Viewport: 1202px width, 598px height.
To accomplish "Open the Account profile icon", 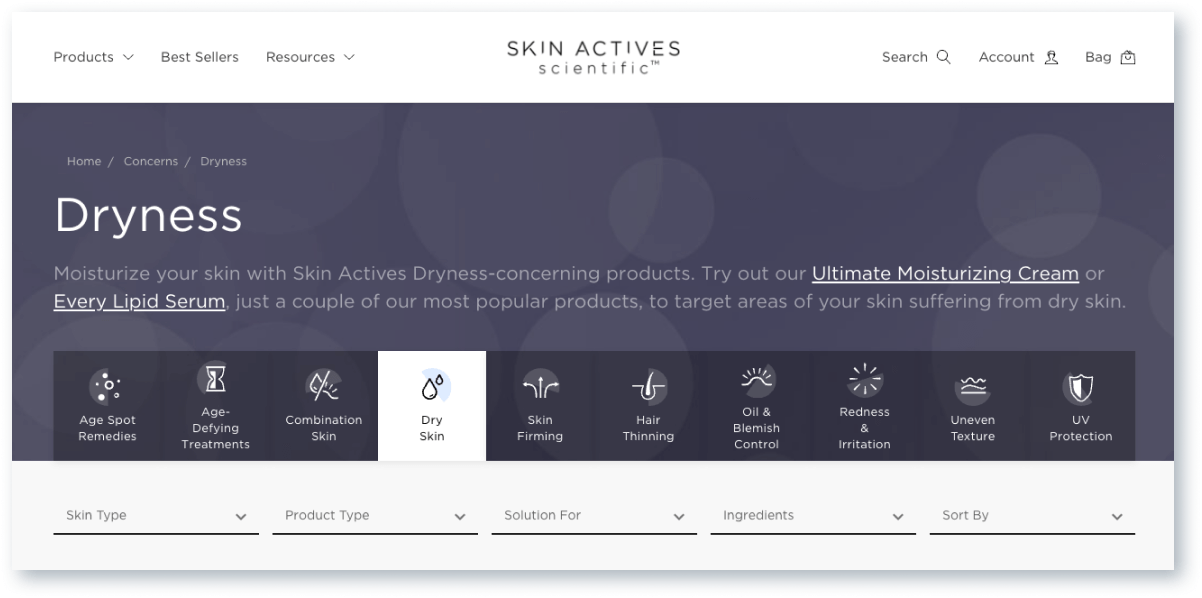I will pos(1051,57).
